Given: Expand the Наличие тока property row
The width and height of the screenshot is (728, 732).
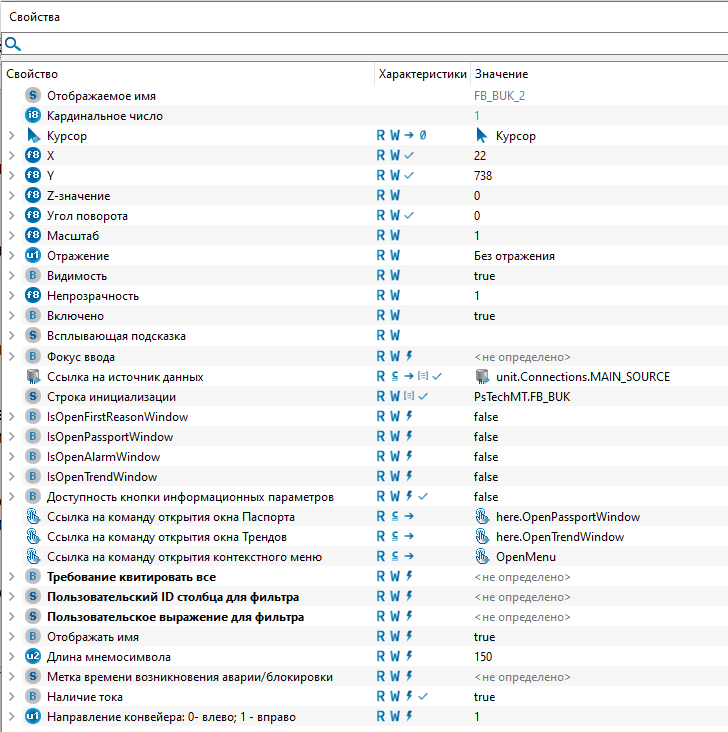Looking at the screenshot, I should [11, 697].
